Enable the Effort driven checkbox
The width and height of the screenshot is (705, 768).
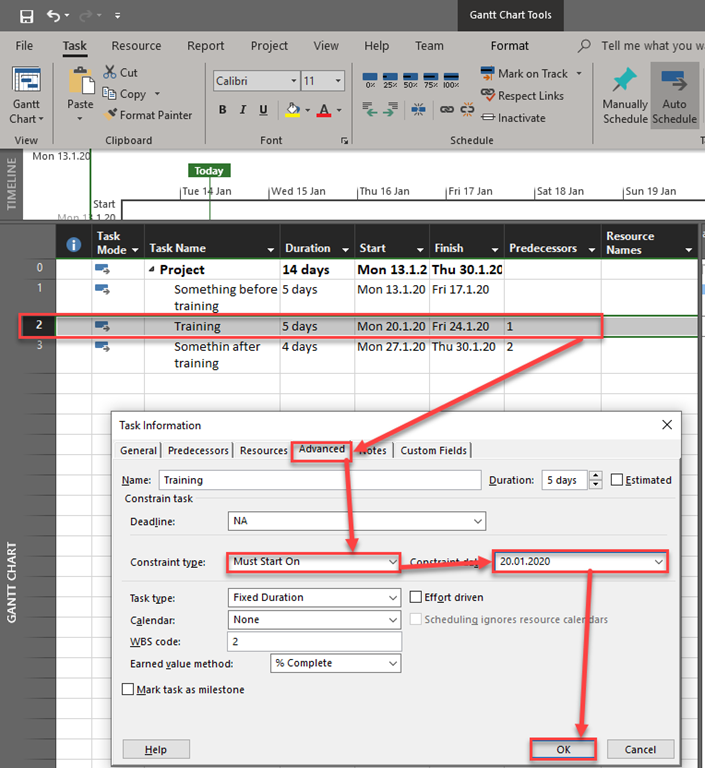click(x=417, y=597)
